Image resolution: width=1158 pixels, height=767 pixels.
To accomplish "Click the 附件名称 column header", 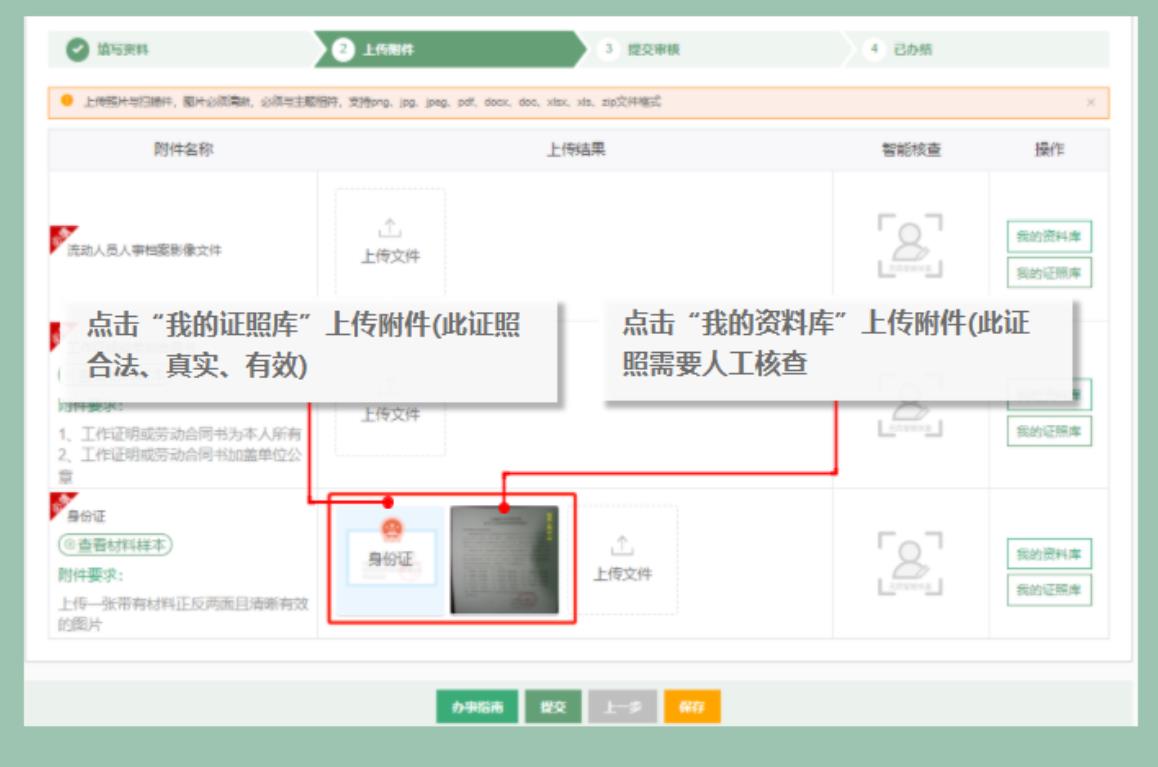I will [x=183, y=149].
